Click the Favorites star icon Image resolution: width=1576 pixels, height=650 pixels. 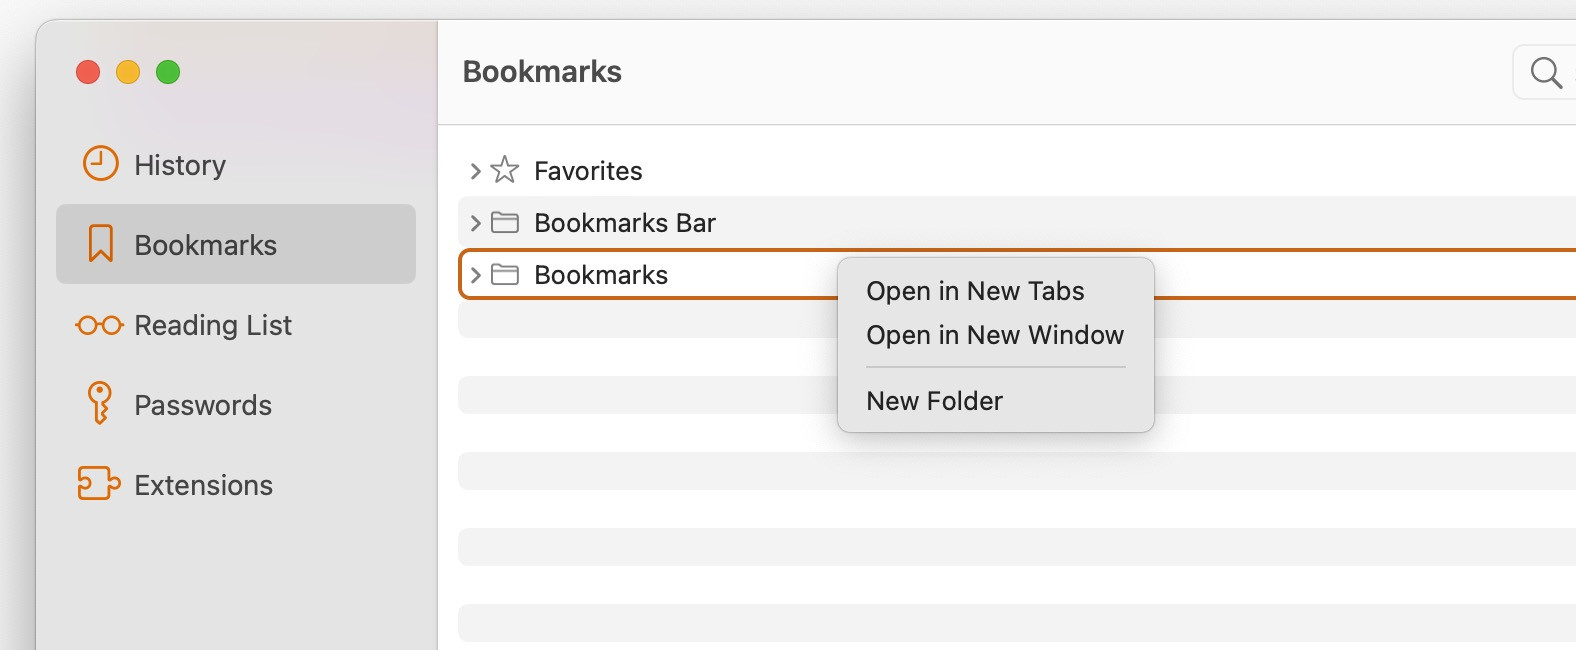[x=505, y=170]
